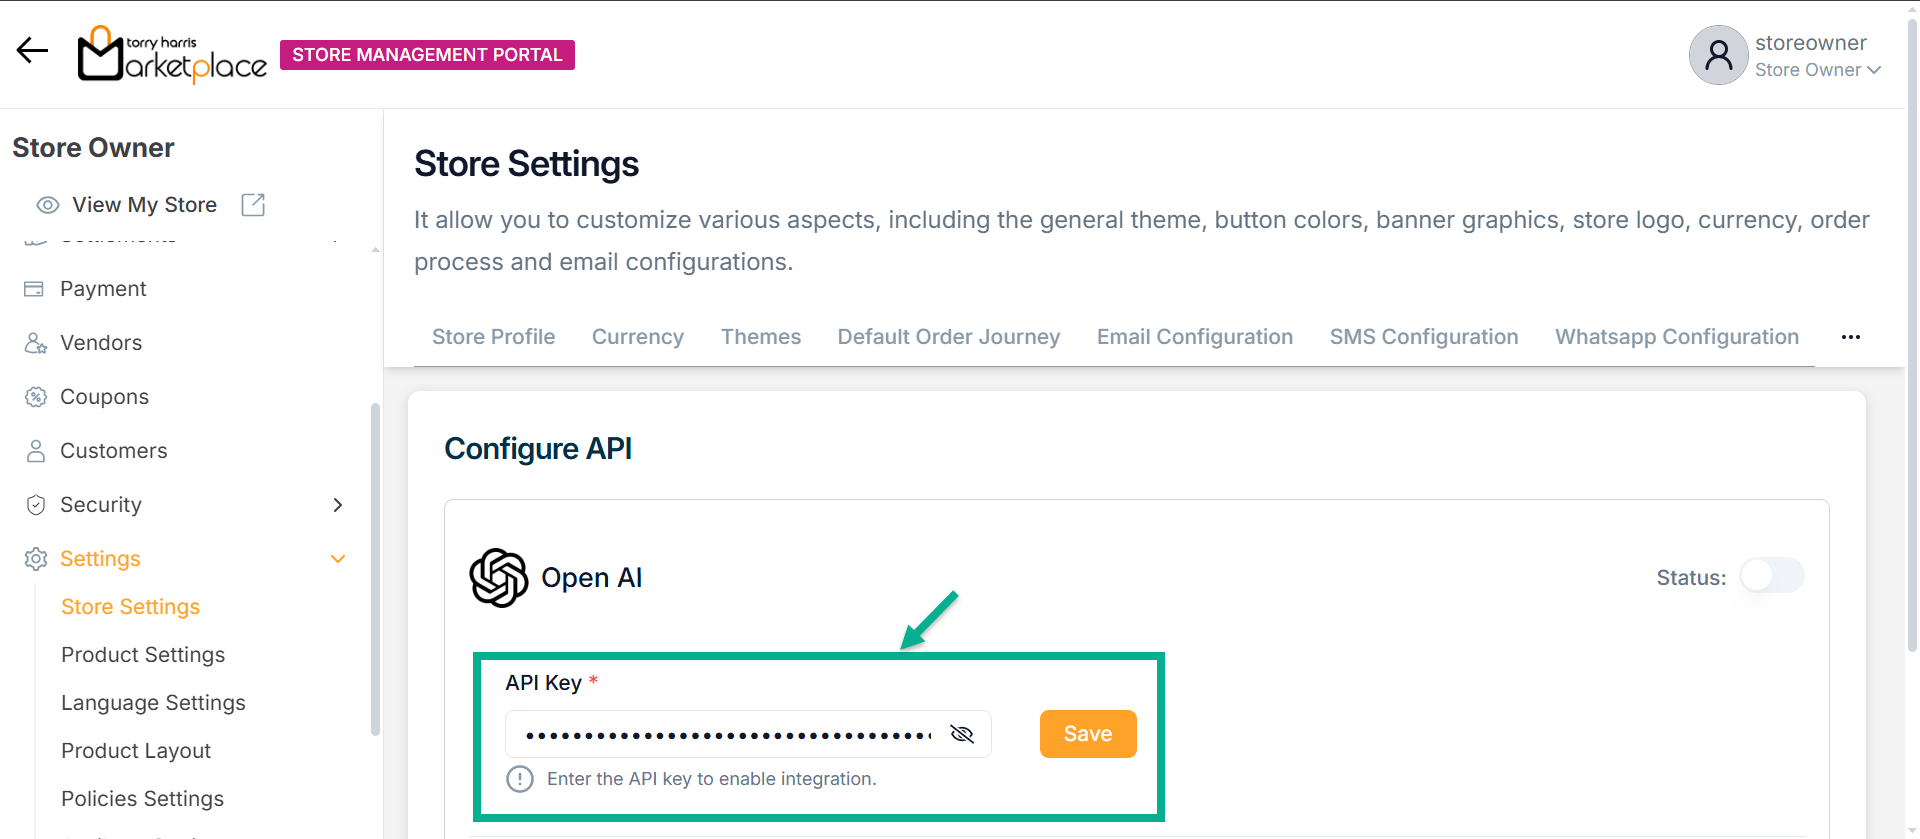This screenshot has height=839, width=1920.
Task: Open the Themes tab
Action: (760, 337)
